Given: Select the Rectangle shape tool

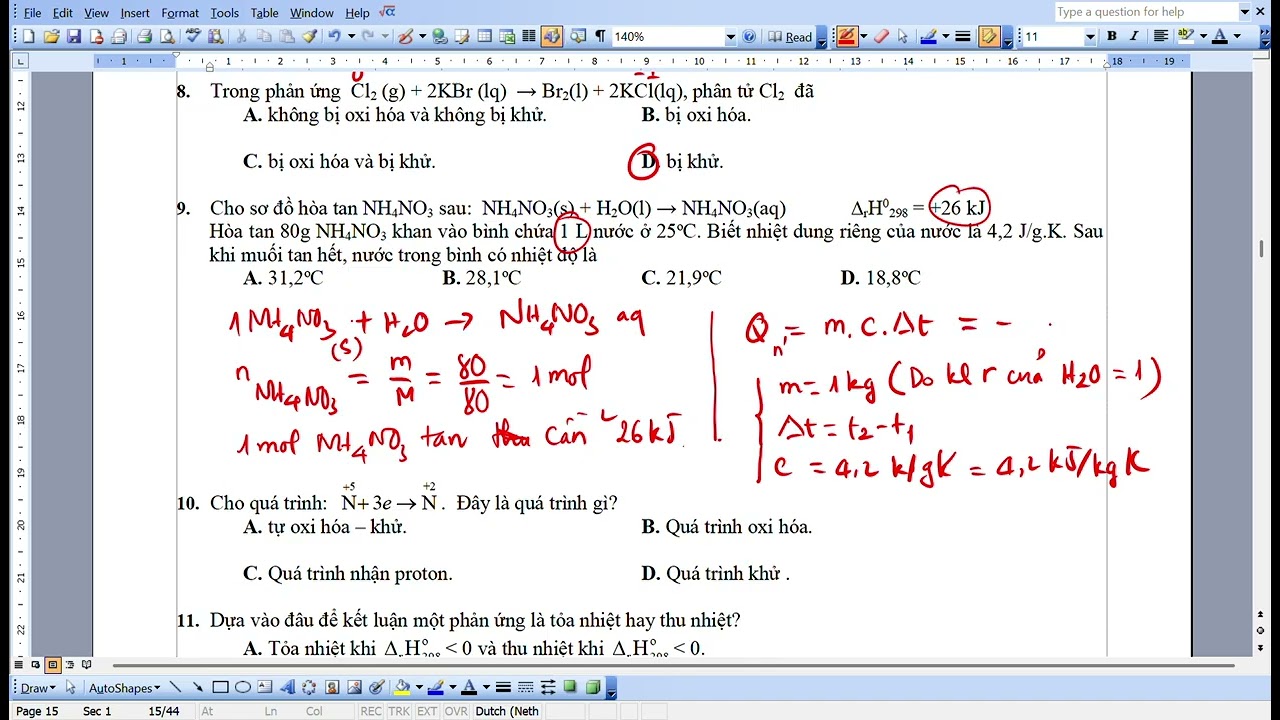Looking at the screenshot, I should (x=220, y=687).
